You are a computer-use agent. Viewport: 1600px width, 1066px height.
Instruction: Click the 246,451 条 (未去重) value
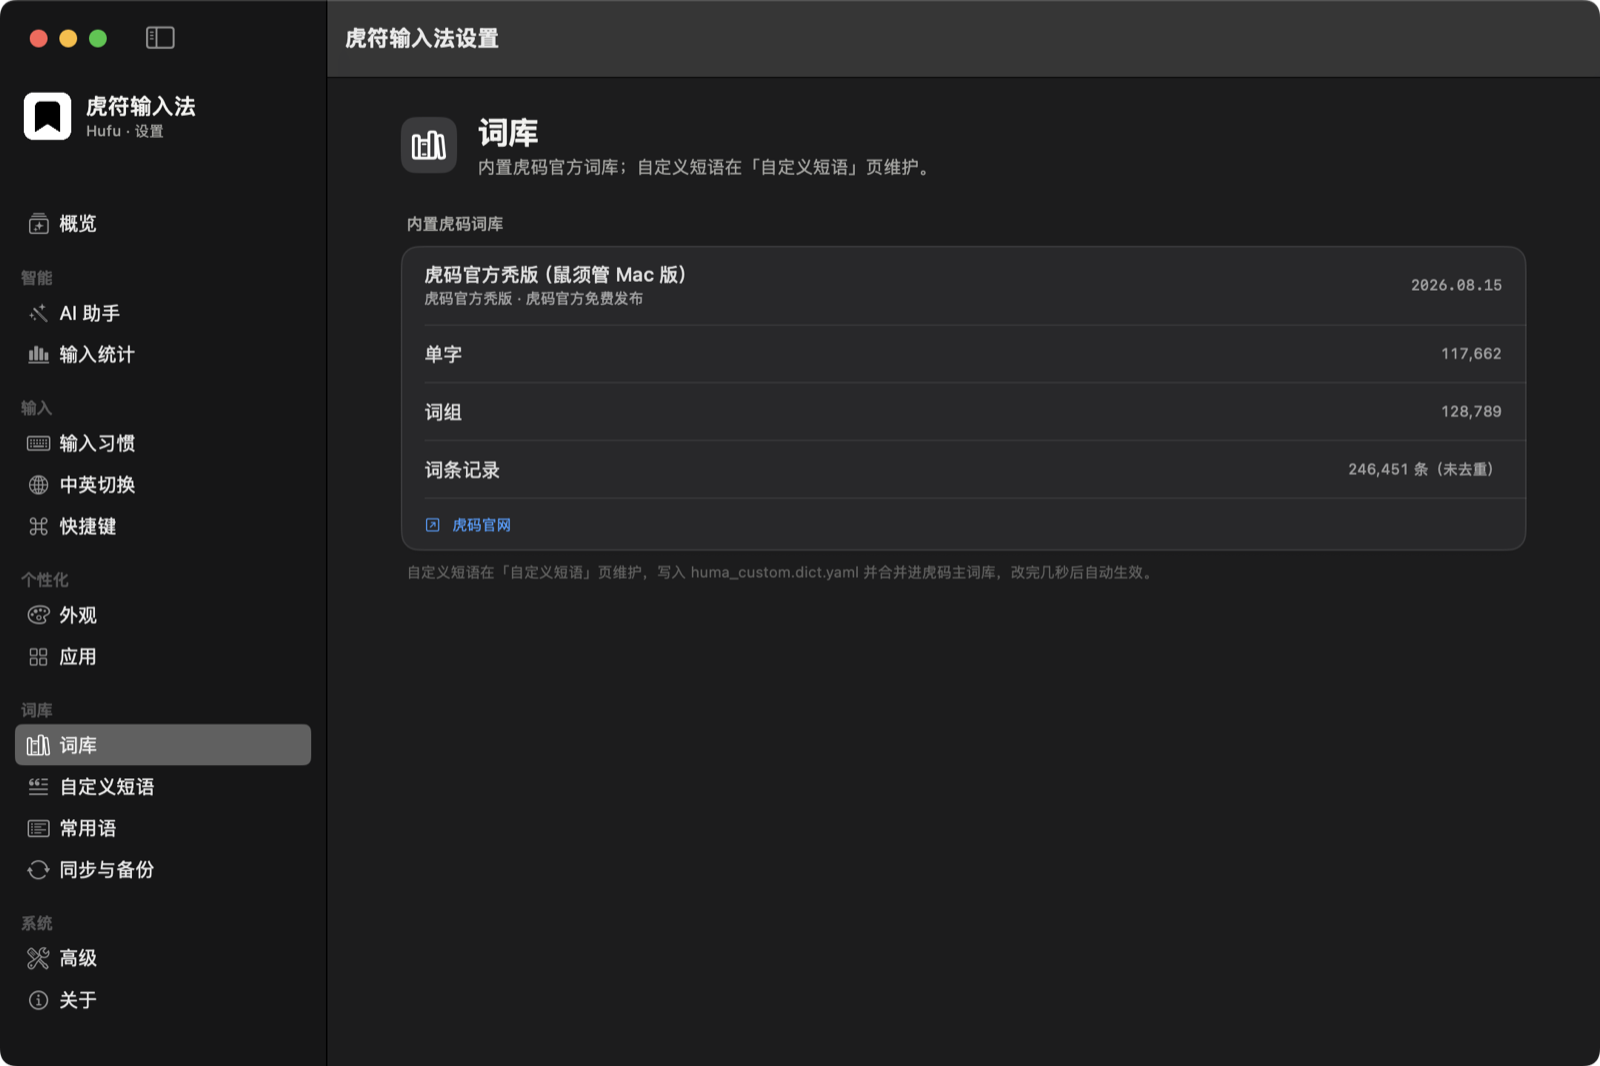(1421, 470)
